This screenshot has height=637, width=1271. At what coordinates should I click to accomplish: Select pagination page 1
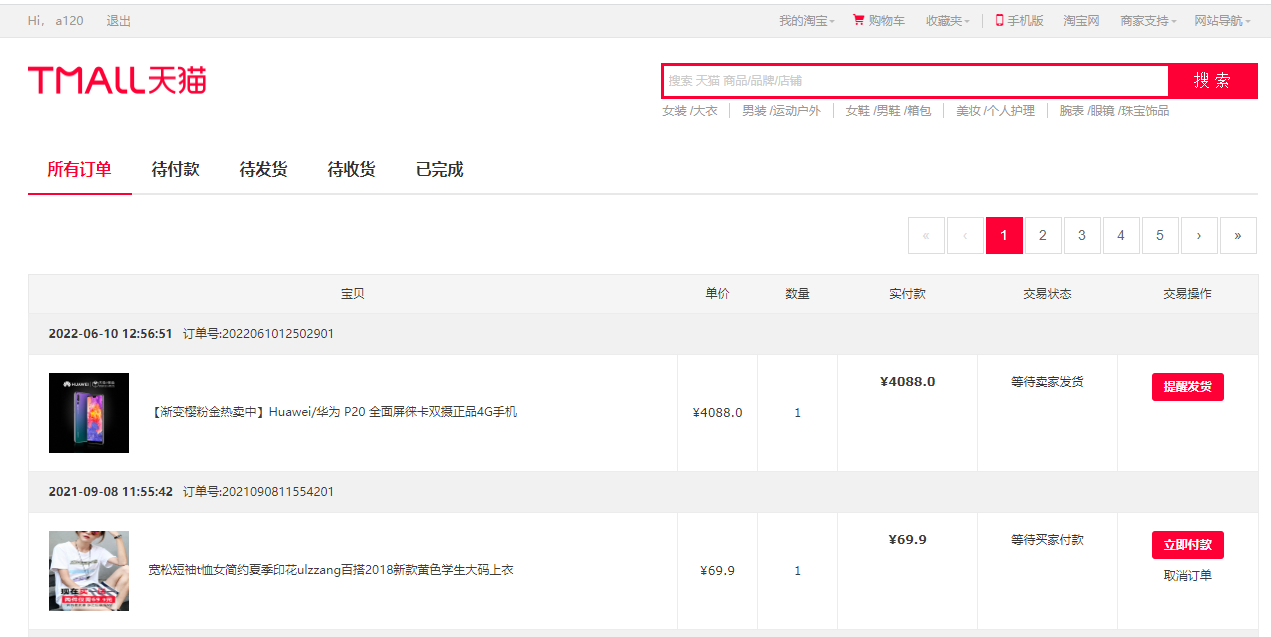coord(1004,235)
